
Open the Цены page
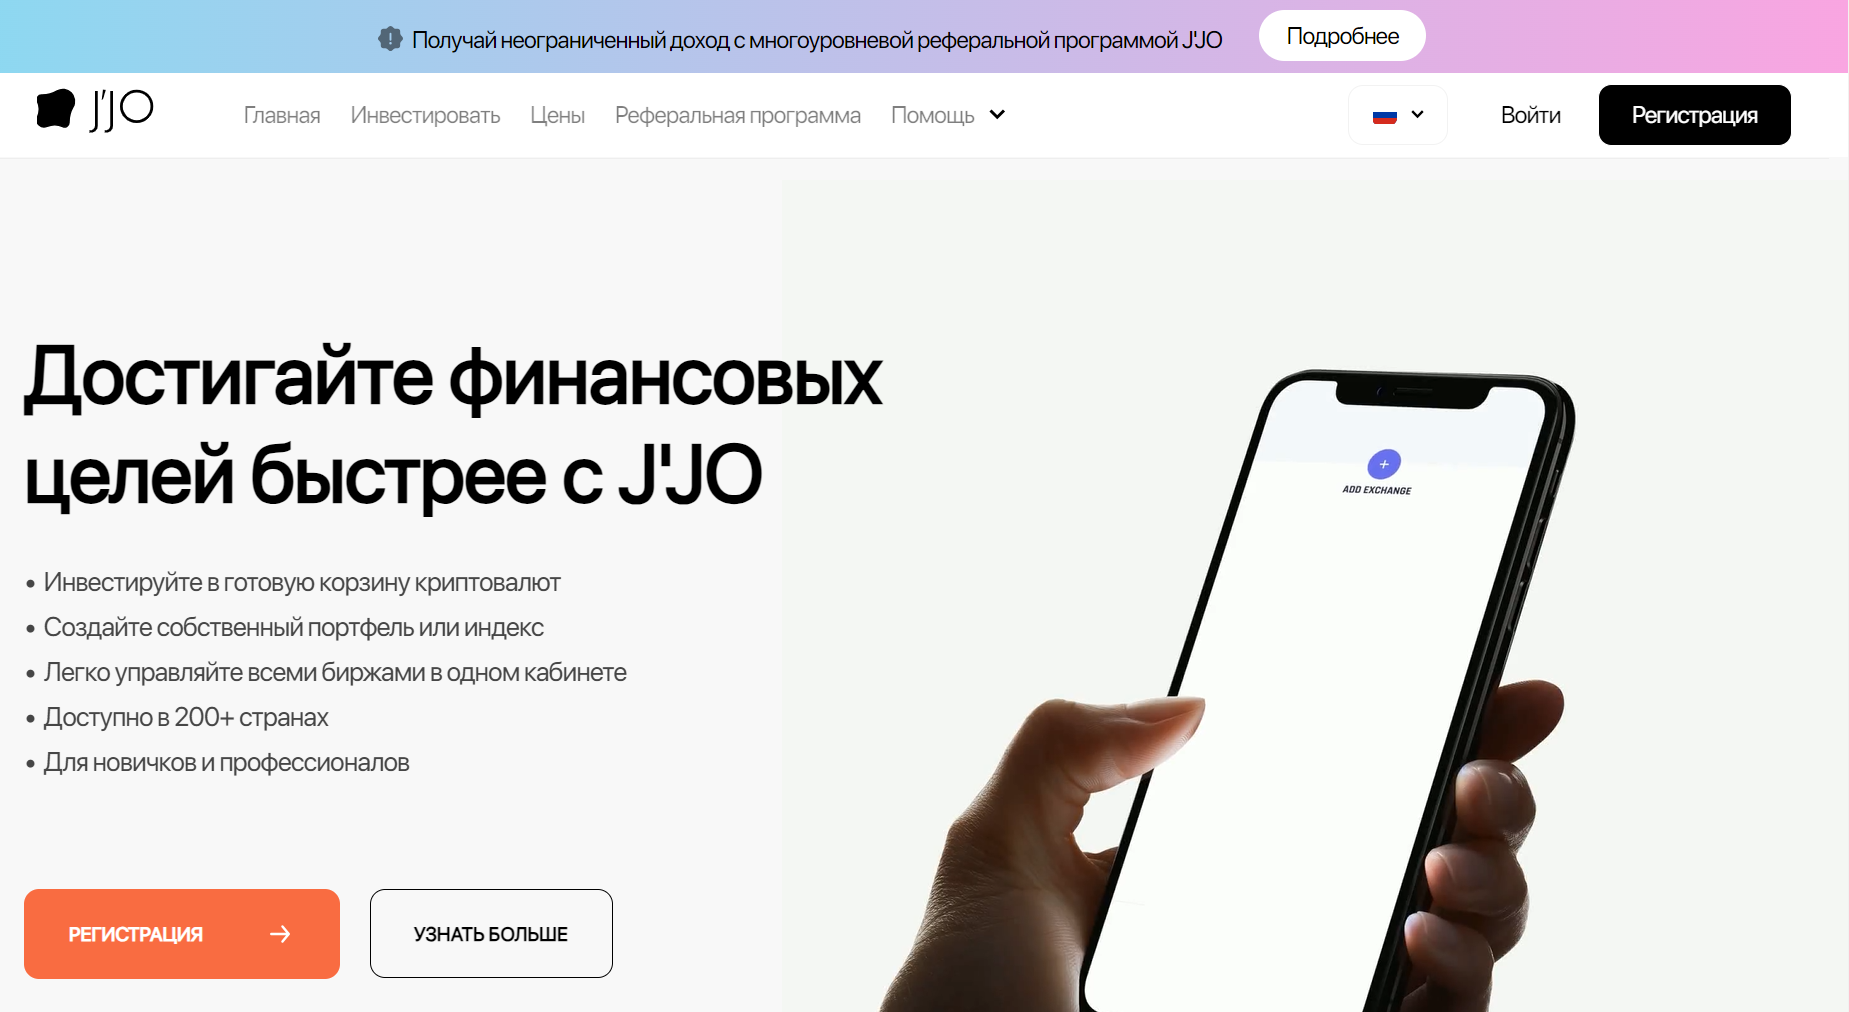[557, 115]
